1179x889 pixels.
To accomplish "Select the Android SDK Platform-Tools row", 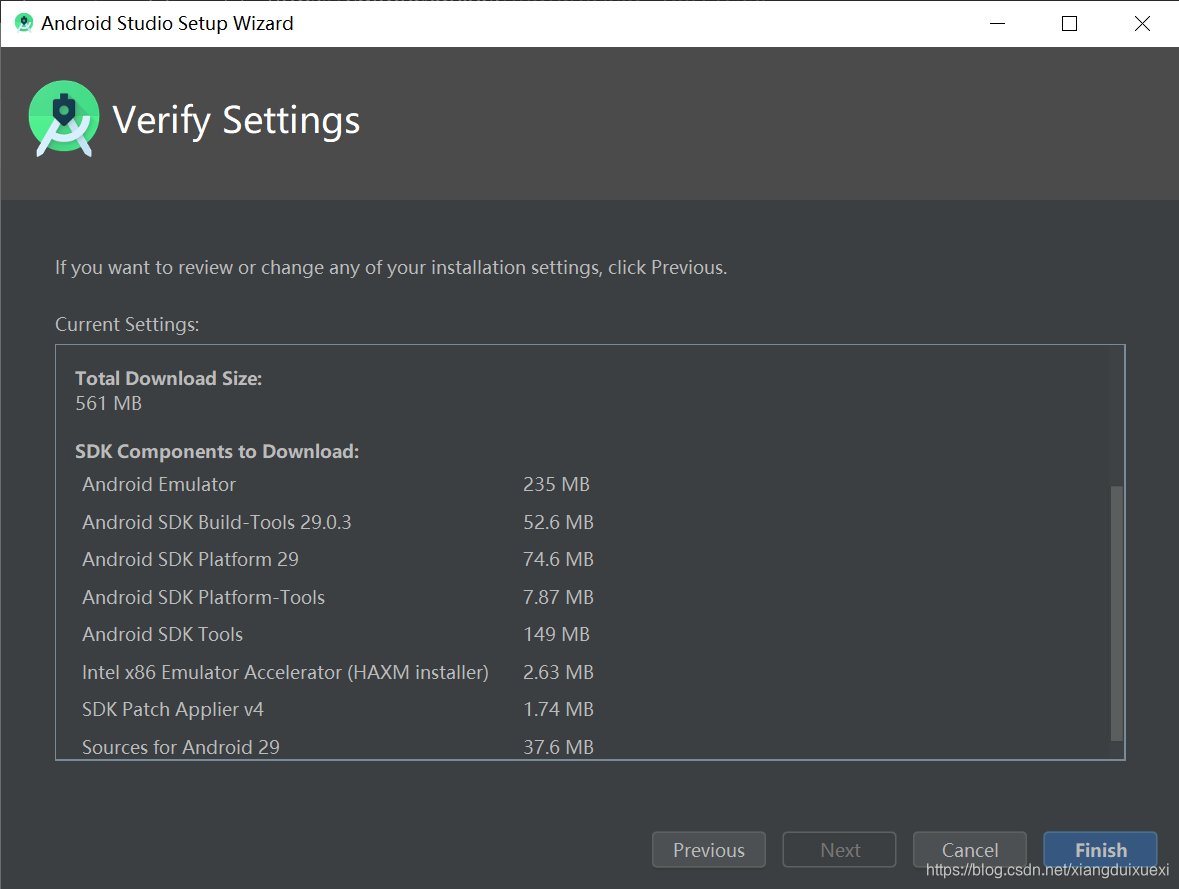I will [337, 597].
